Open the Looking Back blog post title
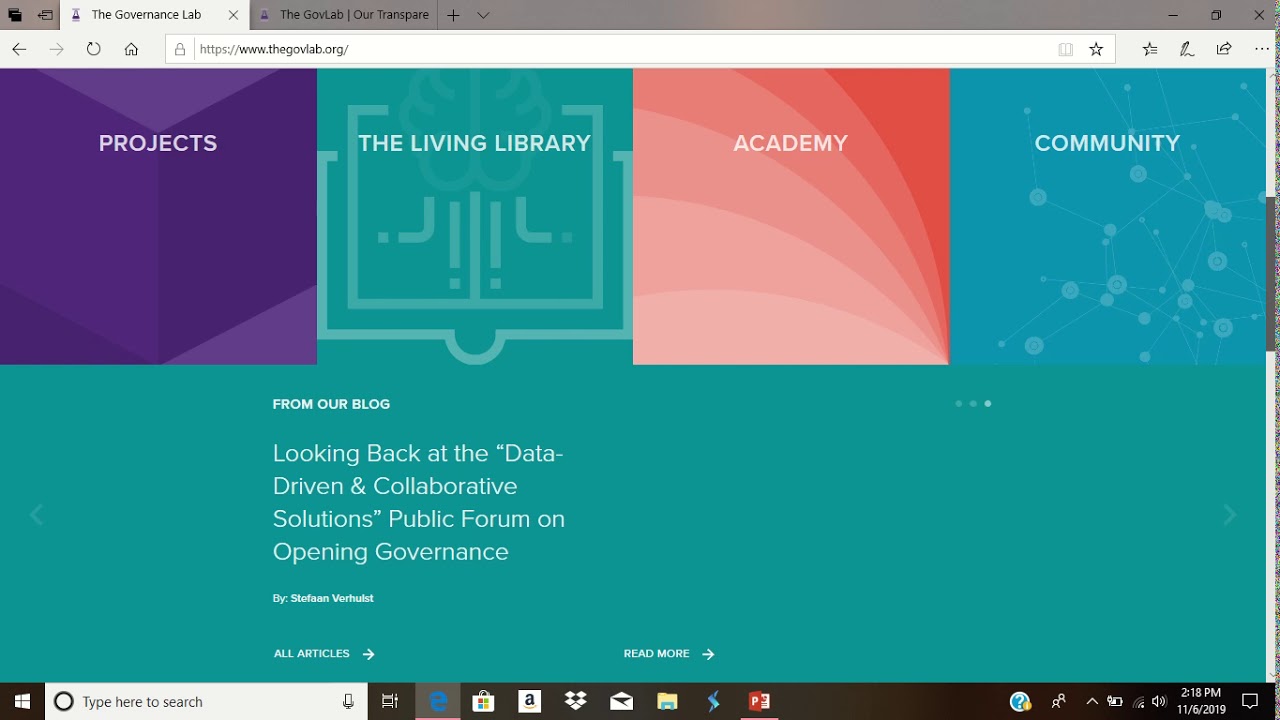The height and width of the screenshot is (720, 1280). pyautogui.click(x=419, y=502)
